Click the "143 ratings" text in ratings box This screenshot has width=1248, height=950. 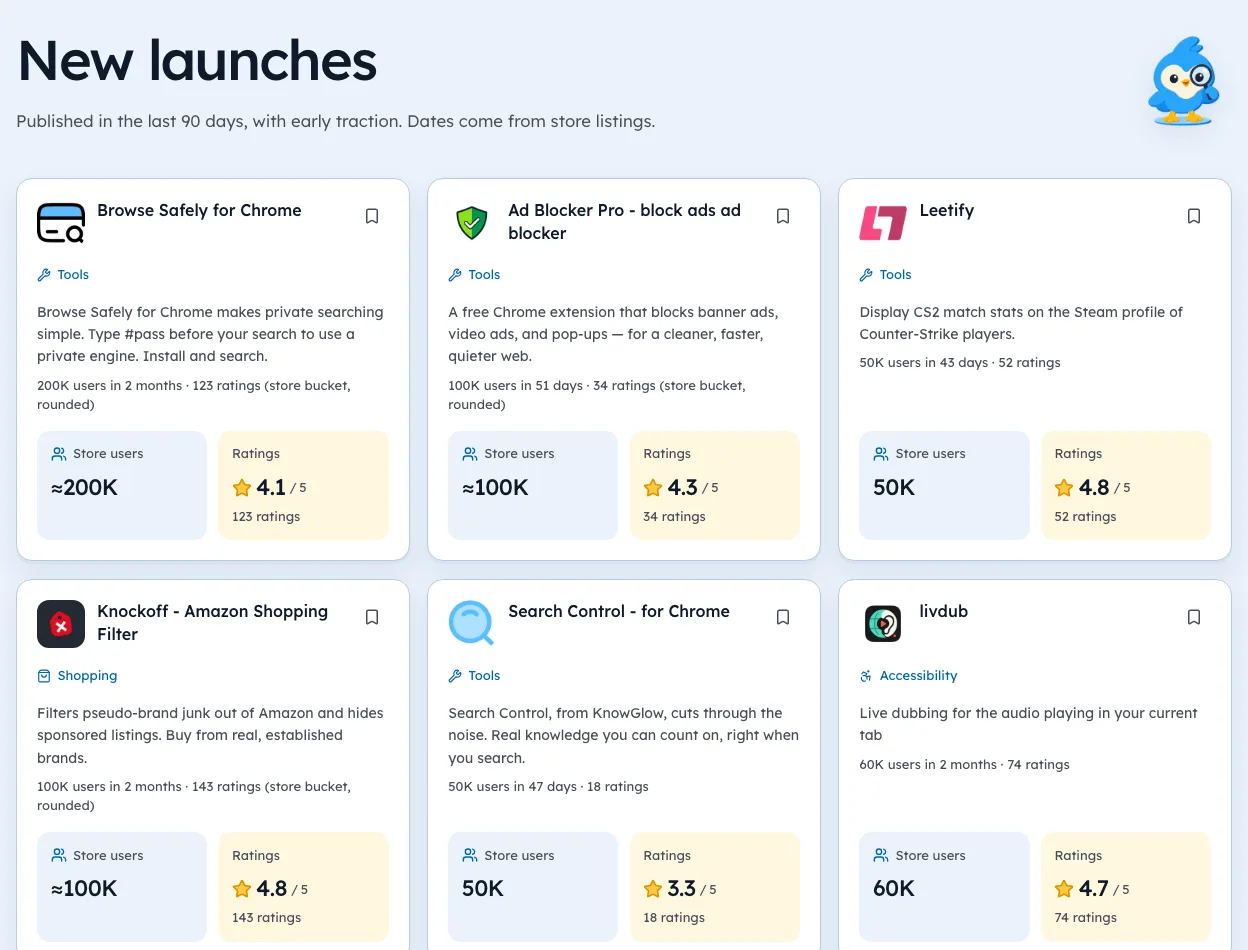(266, 918)
